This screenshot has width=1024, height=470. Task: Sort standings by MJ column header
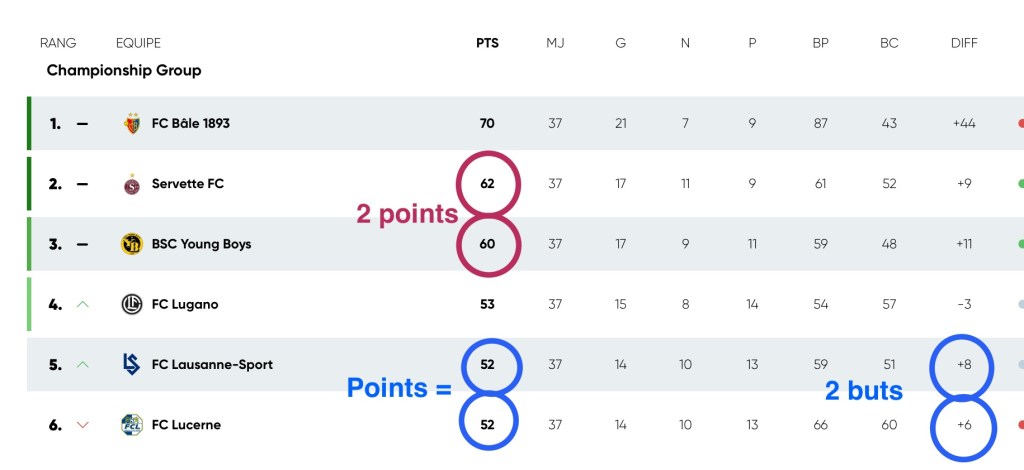tap(555, 43)
